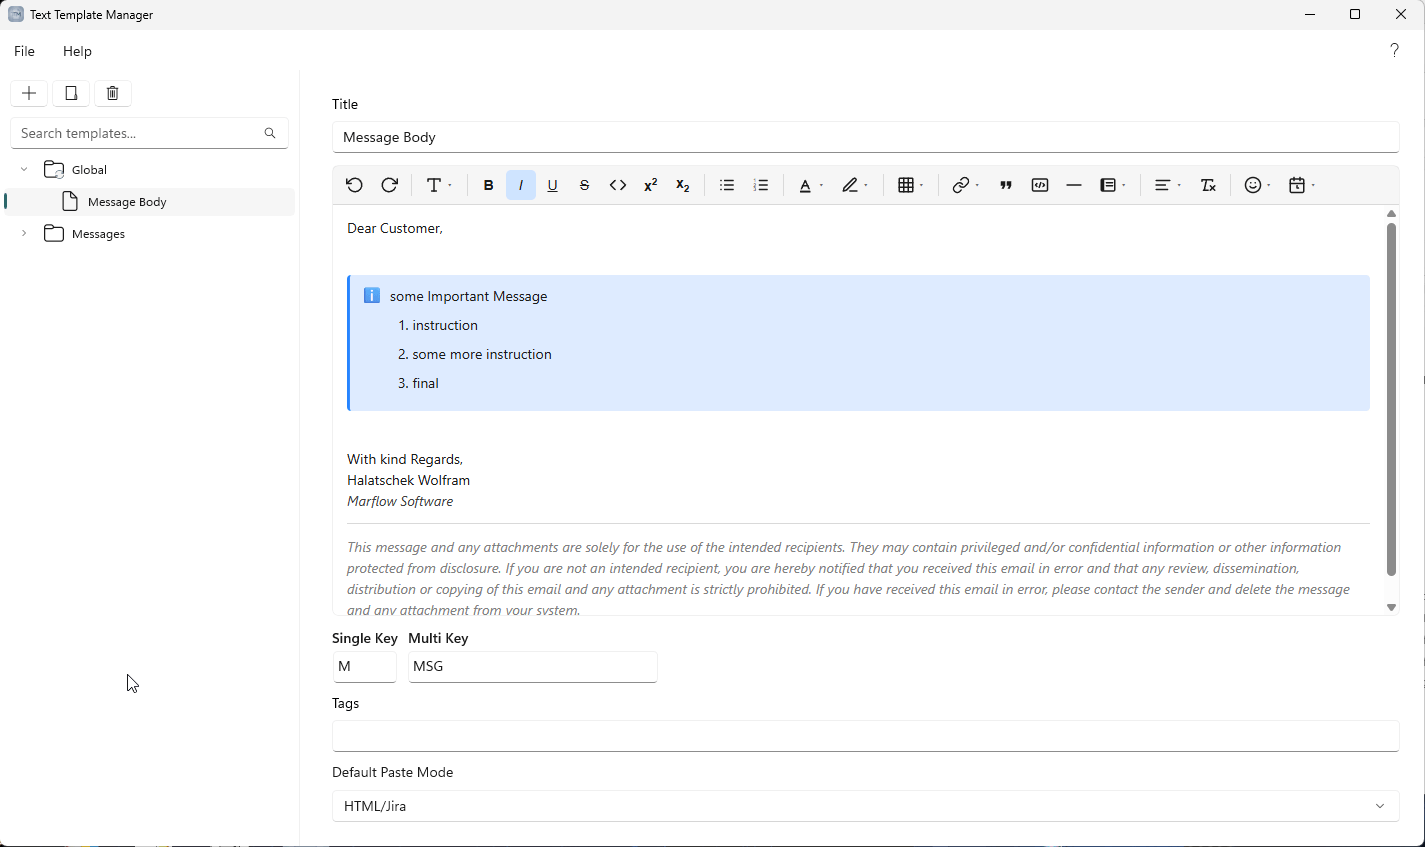The image size is (1425, 847).
Task: Expand the Messages folder
Action: 24,234
